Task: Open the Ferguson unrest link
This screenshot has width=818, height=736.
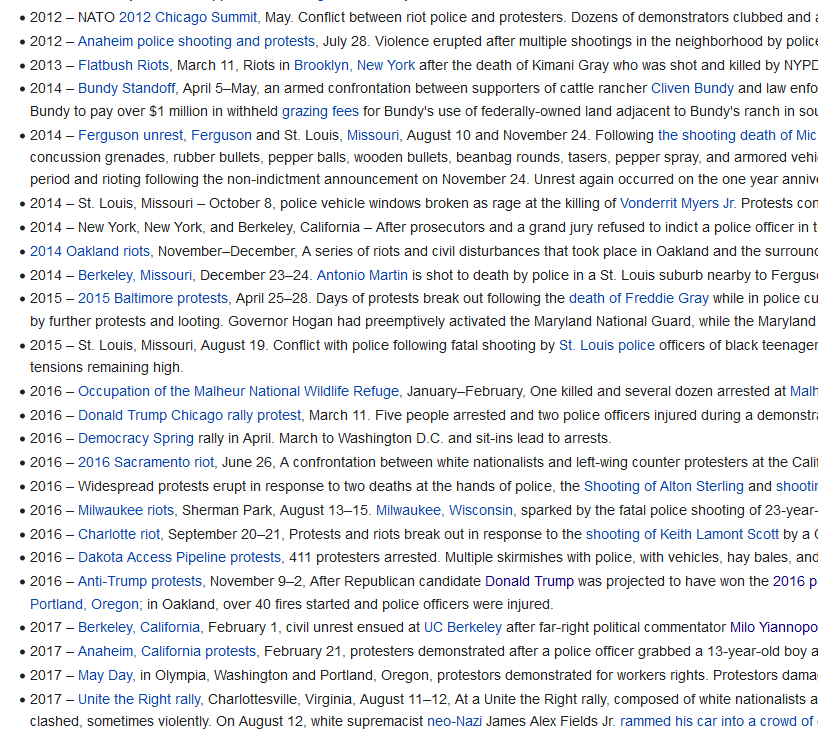Action: point(130,135)
